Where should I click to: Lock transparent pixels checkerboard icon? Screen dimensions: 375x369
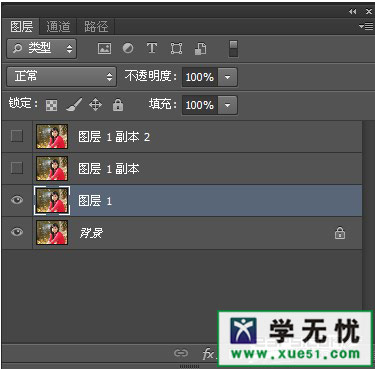pos(51,105)
